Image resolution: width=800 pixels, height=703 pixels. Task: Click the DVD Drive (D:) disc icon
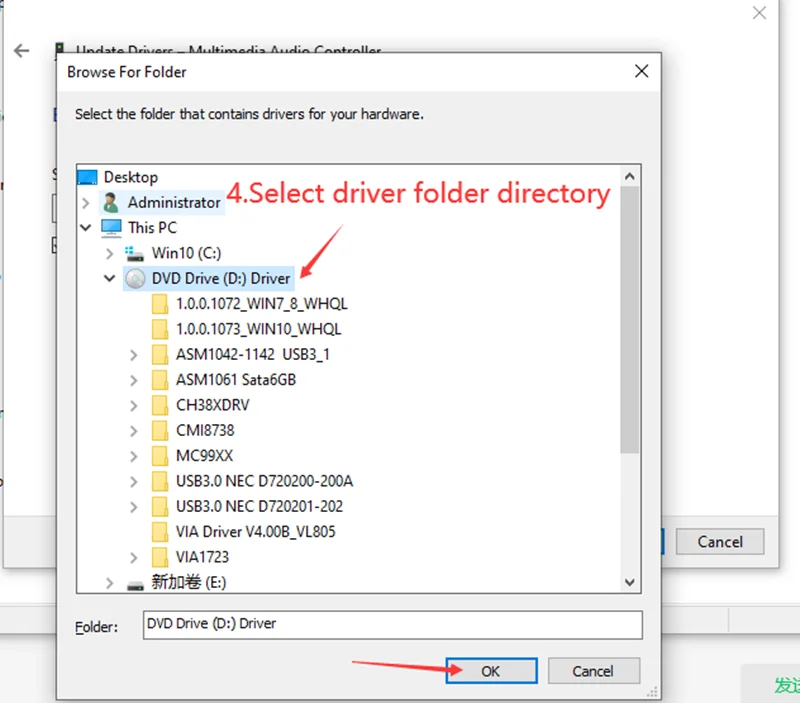point(136,278)
